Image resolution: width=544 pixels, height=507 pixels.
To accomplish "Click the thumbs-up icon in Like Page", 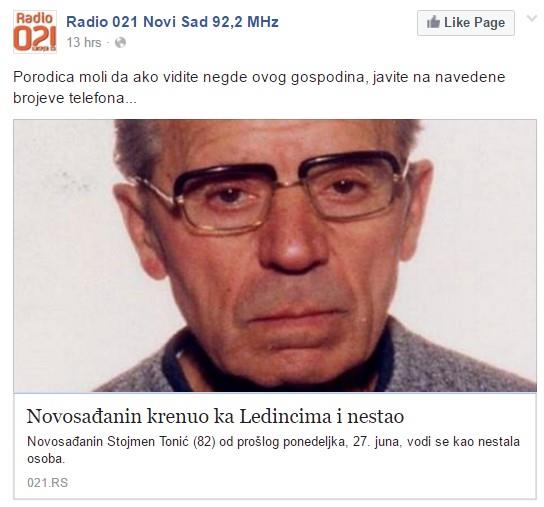I will pos(433,23).
